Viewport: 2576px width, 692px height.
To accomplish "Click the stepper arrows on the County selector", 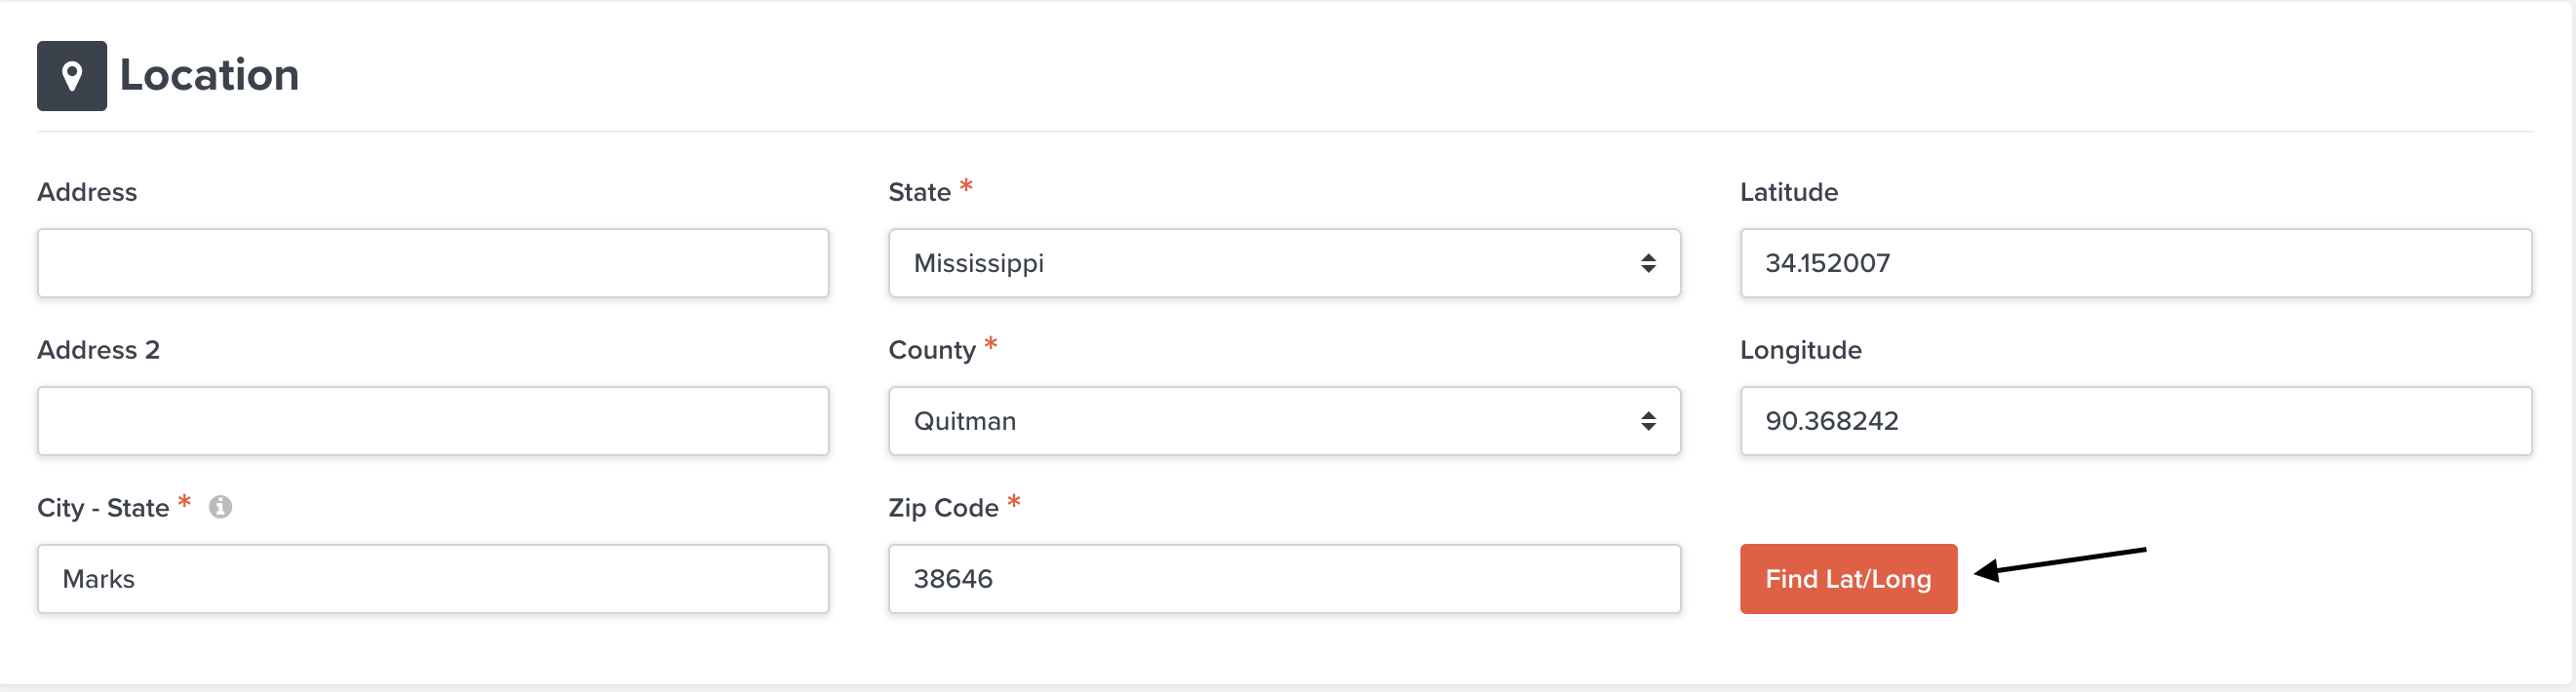I will click(x=1650, y=421).
